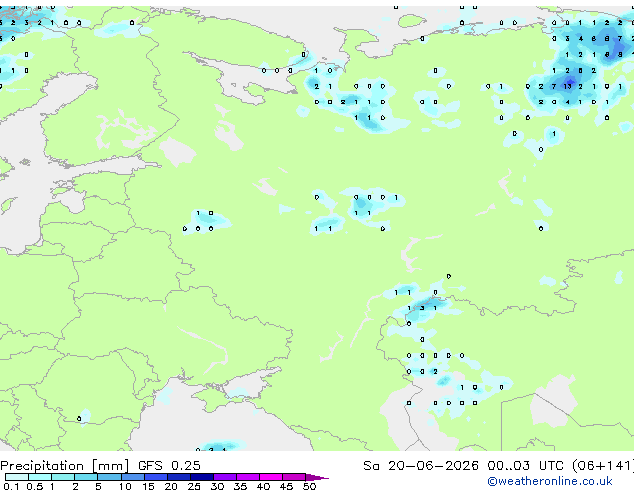
Task: Pick the legend swatch between 0.1 and 0.5
Action: point(17,477)
